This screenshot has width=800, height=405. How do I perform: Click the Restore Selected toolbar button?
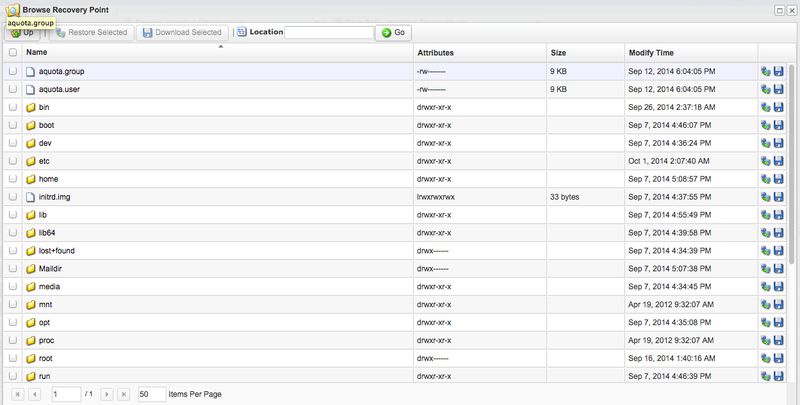91,32
